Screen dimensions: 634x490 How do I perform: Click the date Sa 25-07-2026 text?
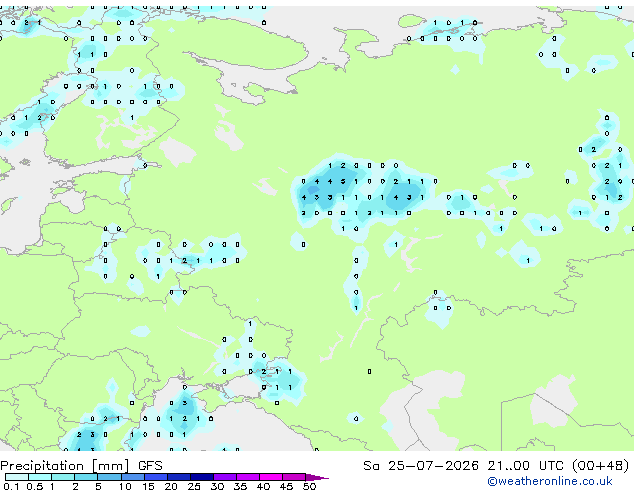click(x=421, y=466)
